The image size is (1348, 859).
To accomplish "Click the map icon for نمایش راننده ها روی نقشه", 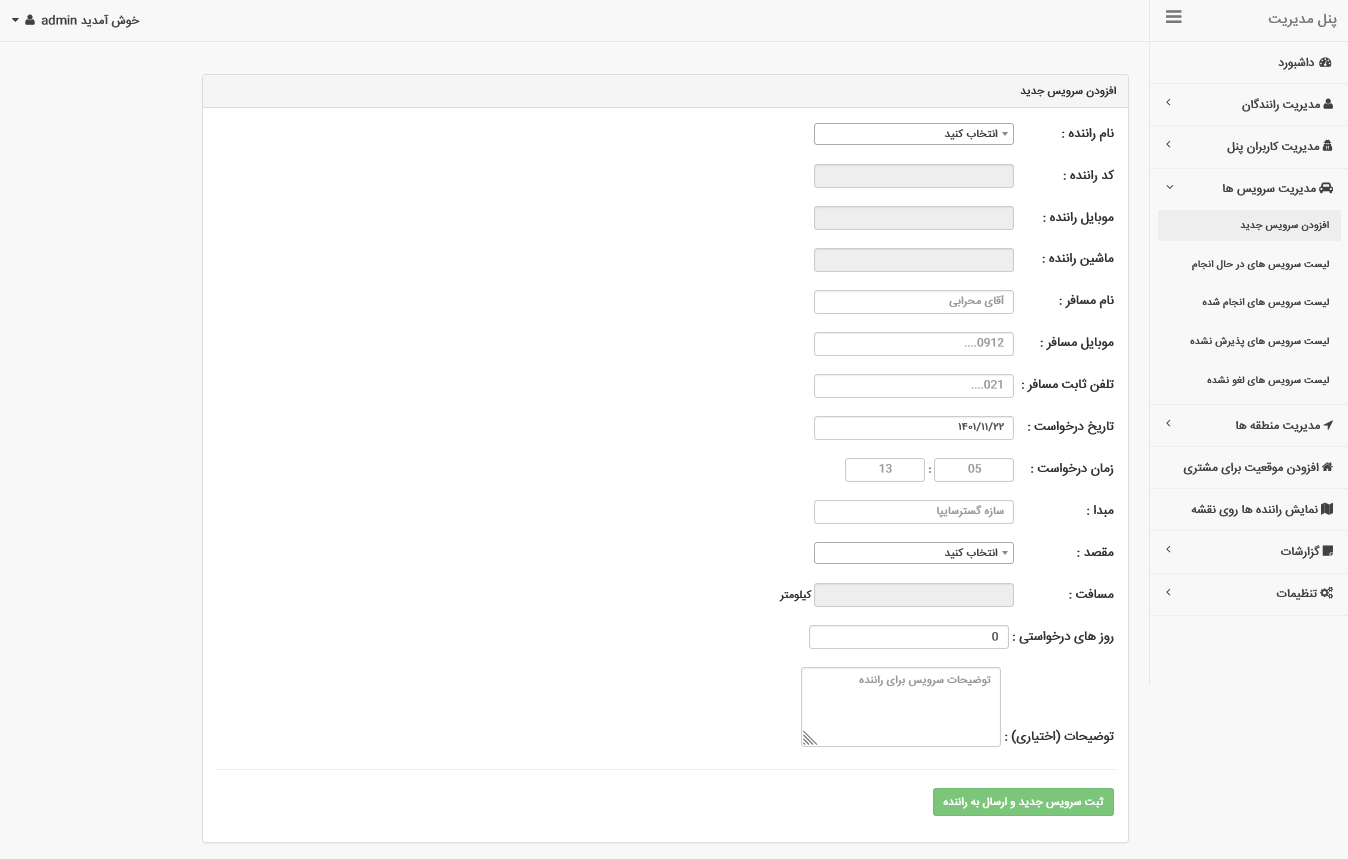I will 1327,509.
